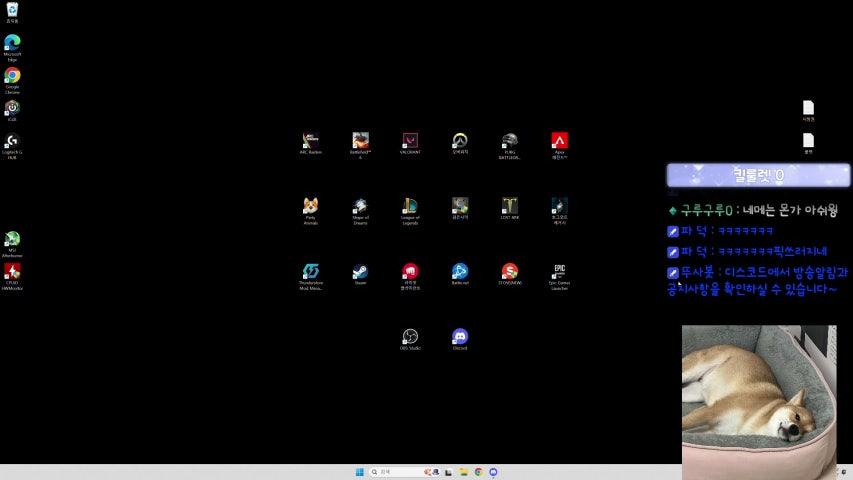Launch MSI Afterburner shortcut

pos(12,239)
